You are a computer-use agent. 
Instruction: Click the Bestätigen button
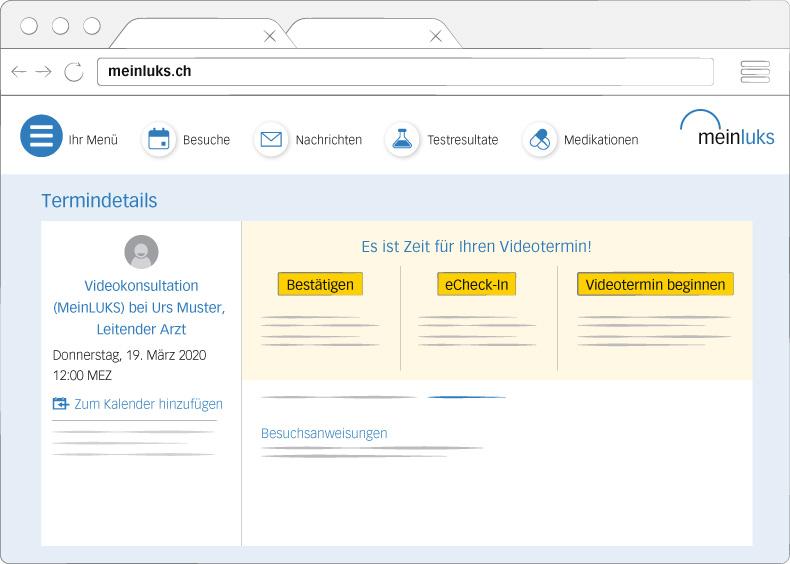(320, 284)
